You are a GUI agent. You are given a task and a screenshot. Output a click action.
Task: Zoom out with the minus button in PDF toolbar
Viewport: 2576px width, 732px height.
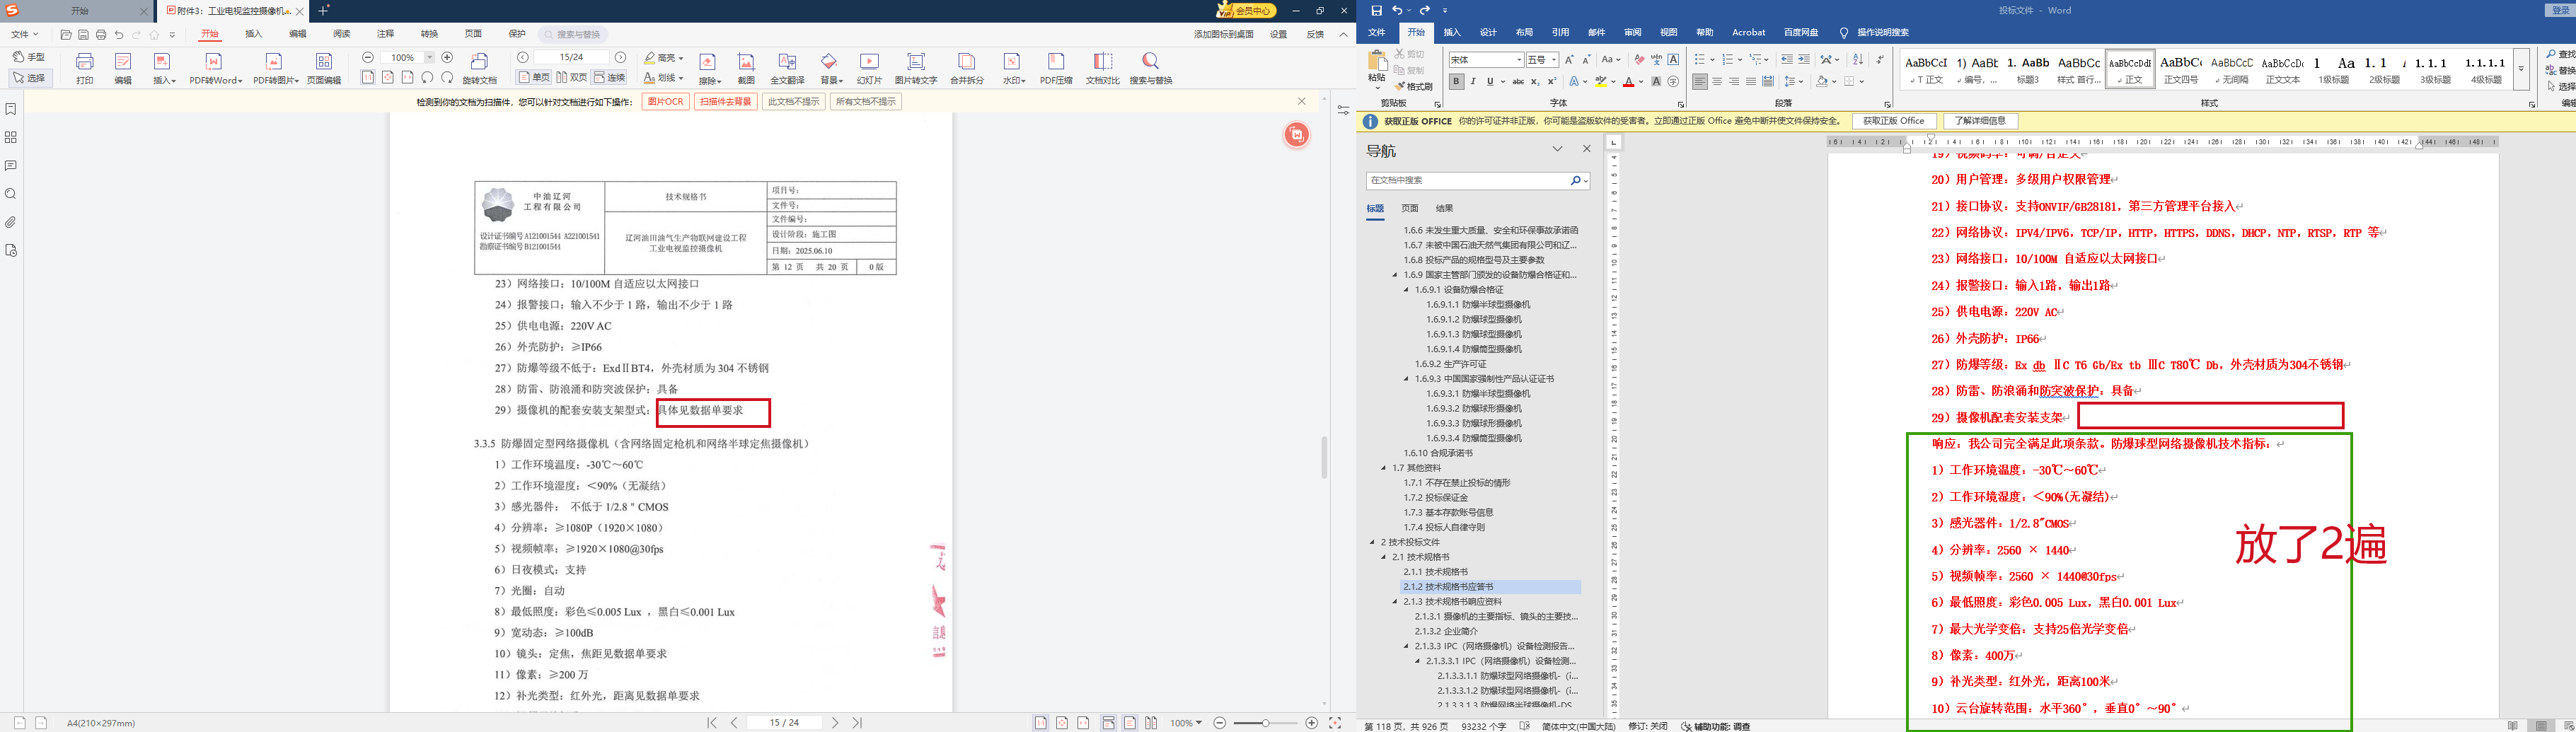coord(368,58)
